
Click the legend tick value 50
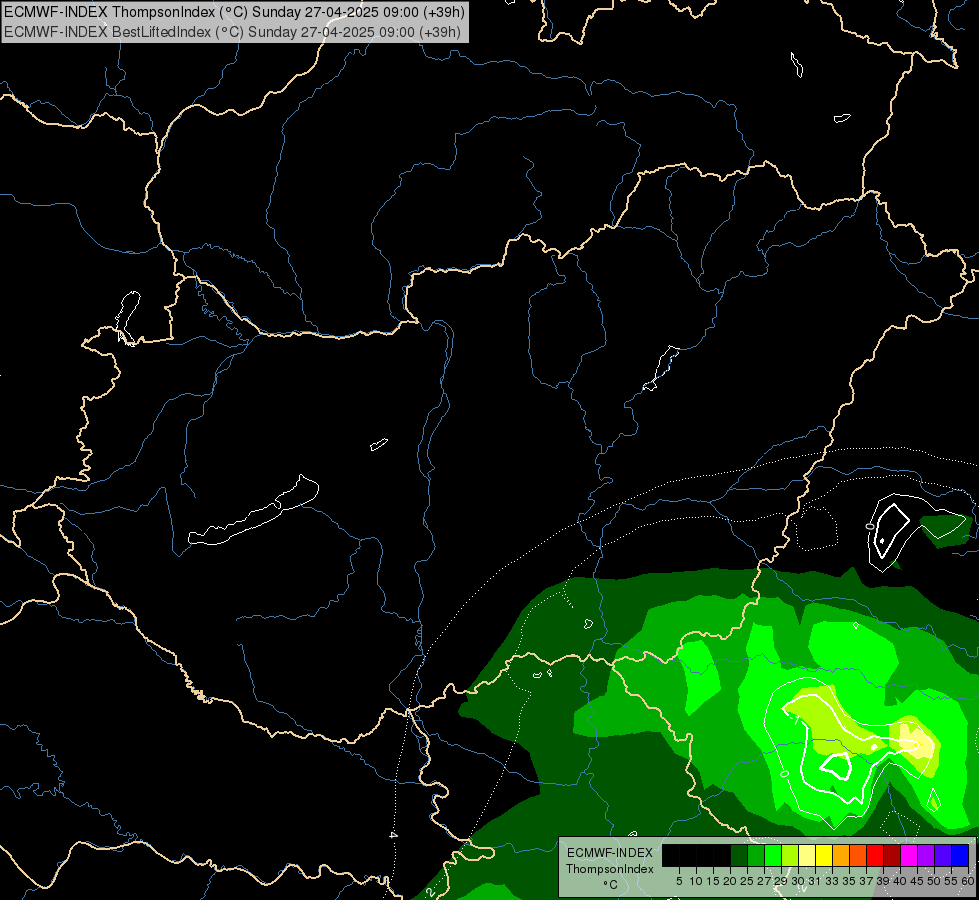[x=934, y=881]
